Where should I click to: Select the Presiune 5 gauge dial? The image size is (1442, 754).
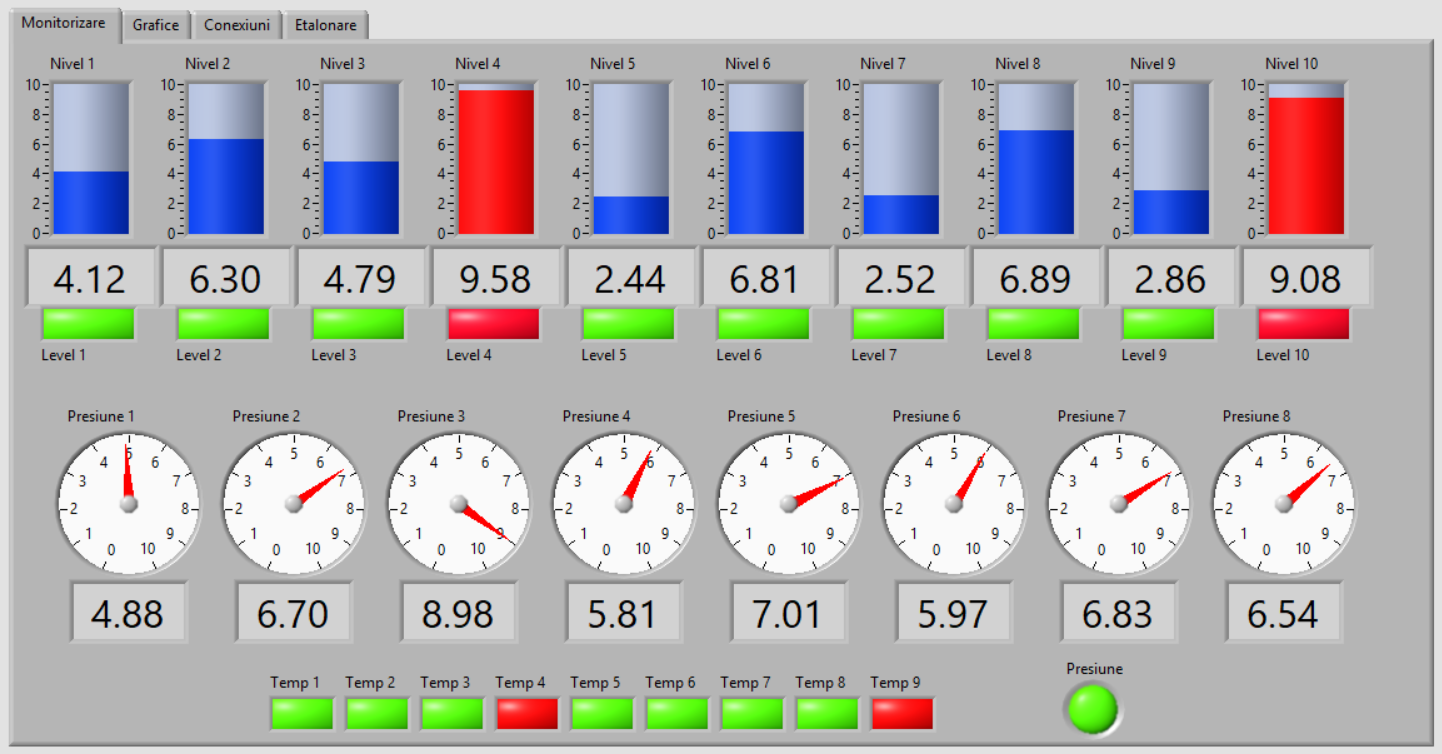[788, 504]
